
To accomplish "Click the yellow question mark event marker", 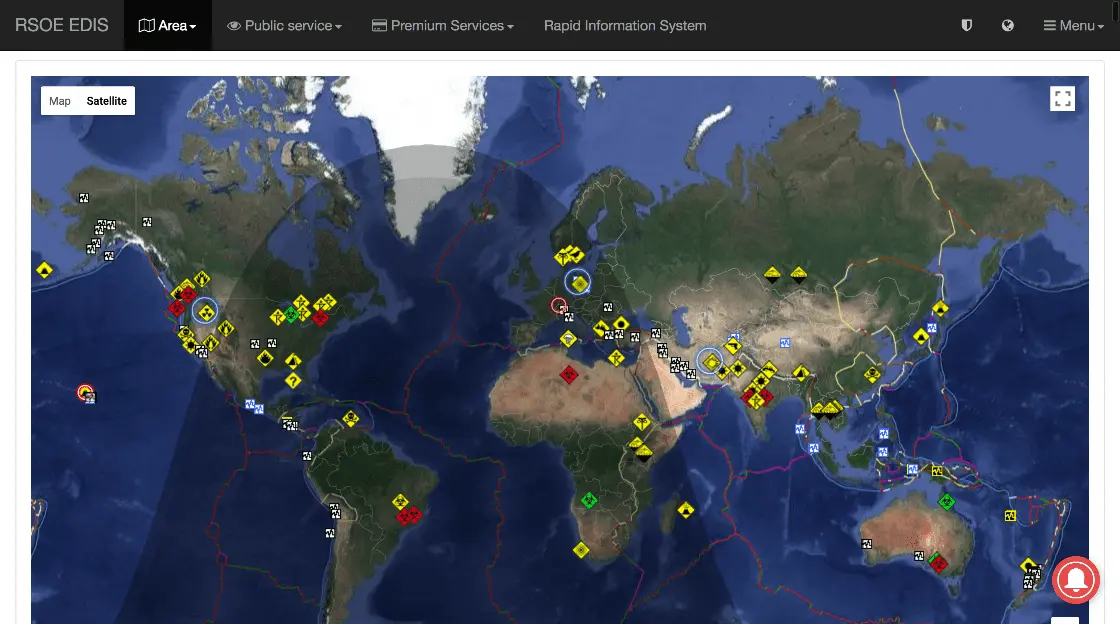I will click(x=293, y=381).
